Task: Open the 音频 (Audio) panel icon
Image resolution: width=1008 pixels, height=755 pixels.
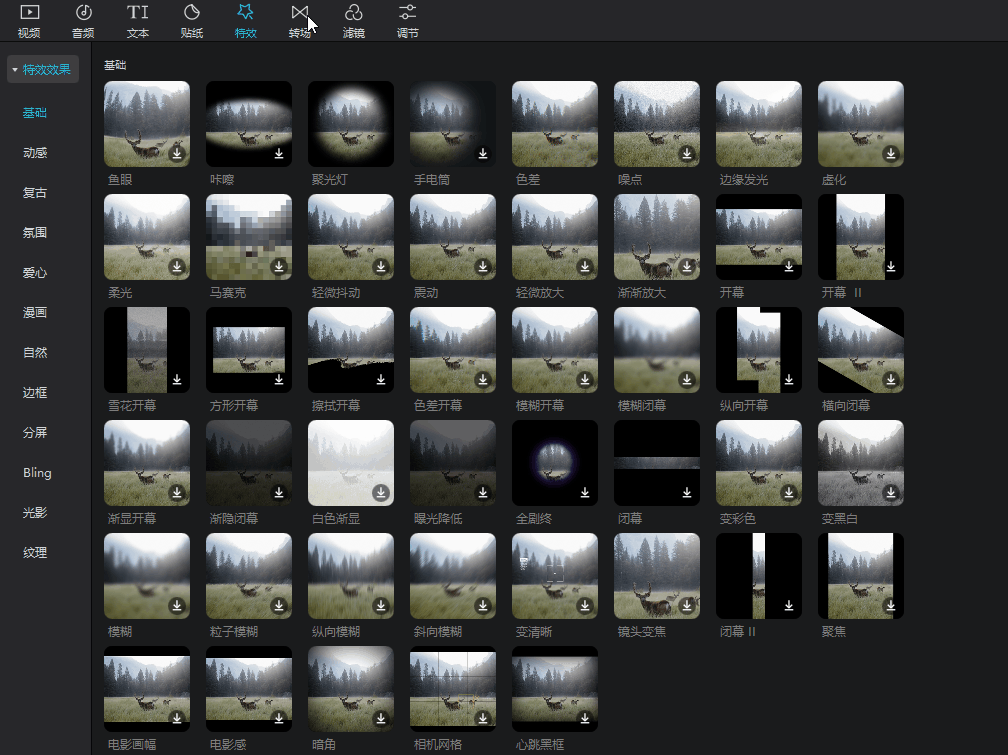Action: (84, 13)
